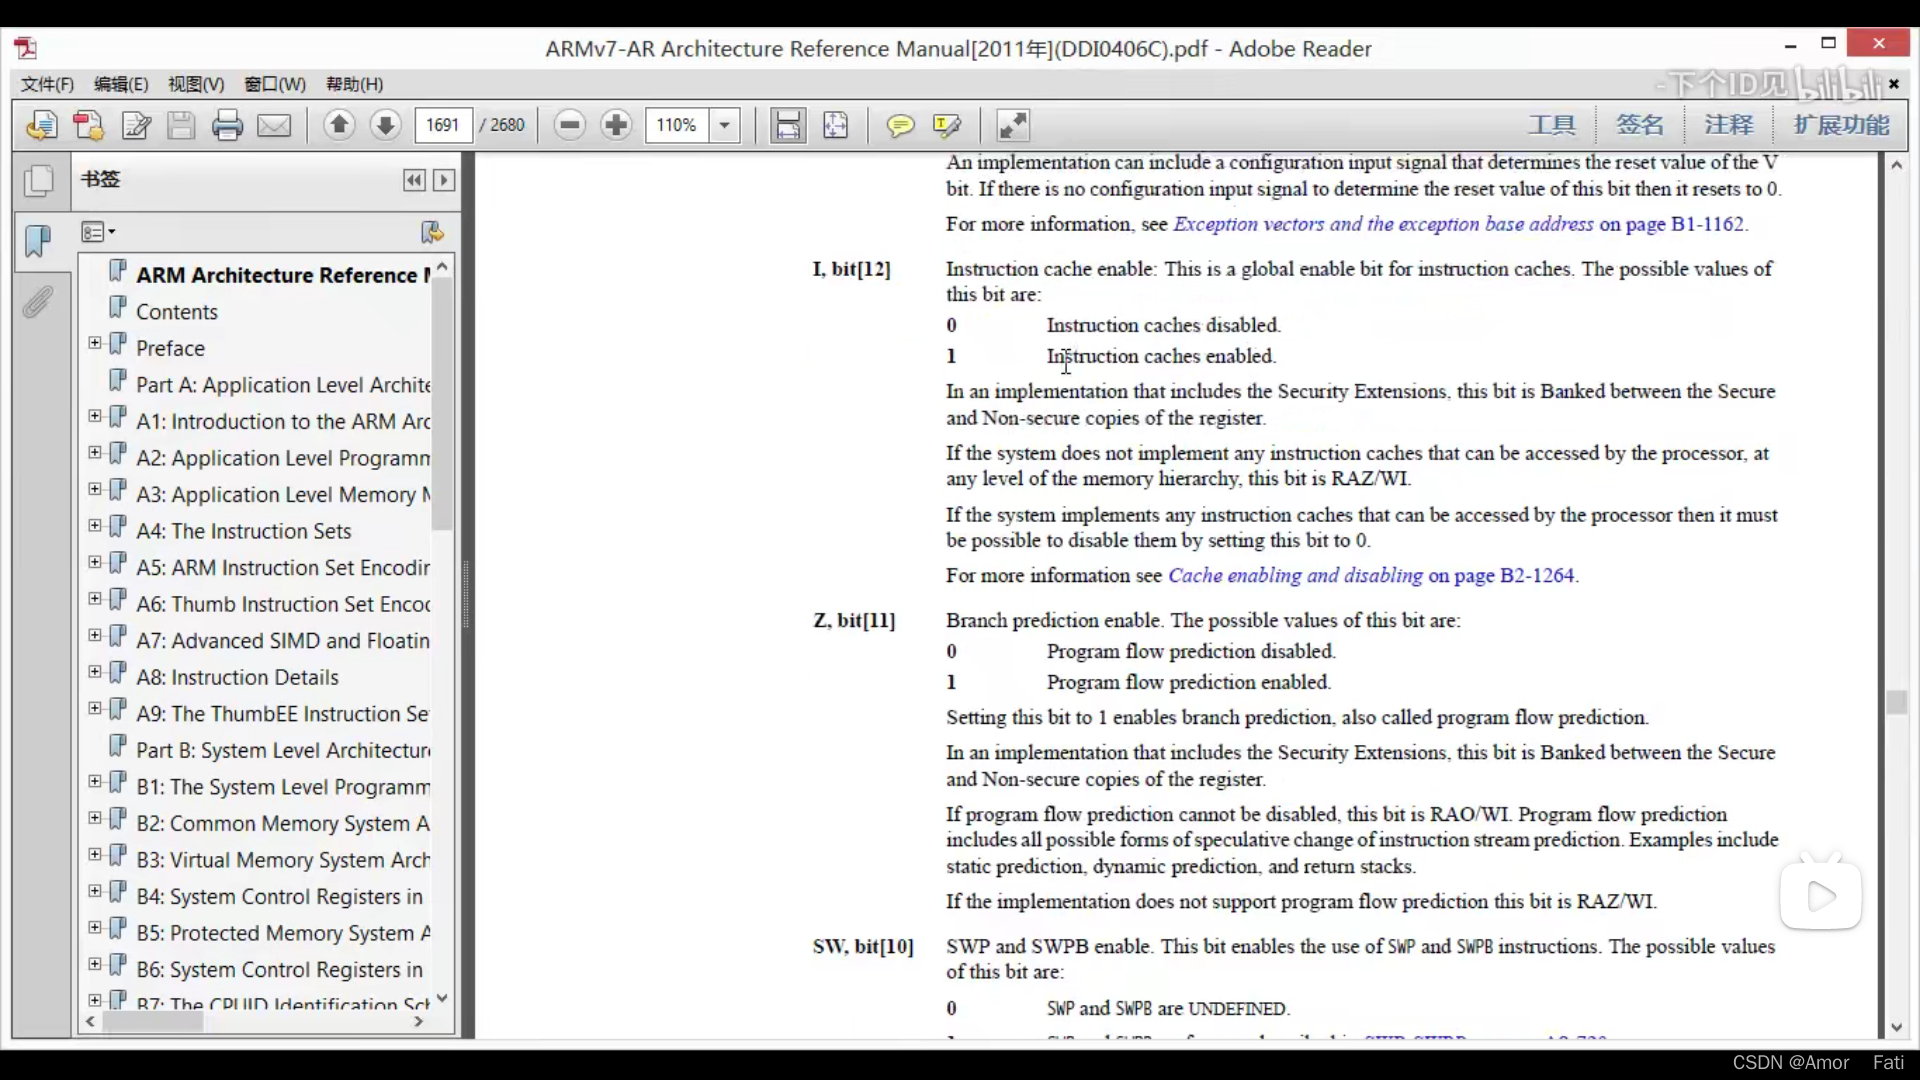Select A7: Advanced SIMD and Floating bookmark
This screenshot has width=1920, height=1080.
tap(284, 641)
